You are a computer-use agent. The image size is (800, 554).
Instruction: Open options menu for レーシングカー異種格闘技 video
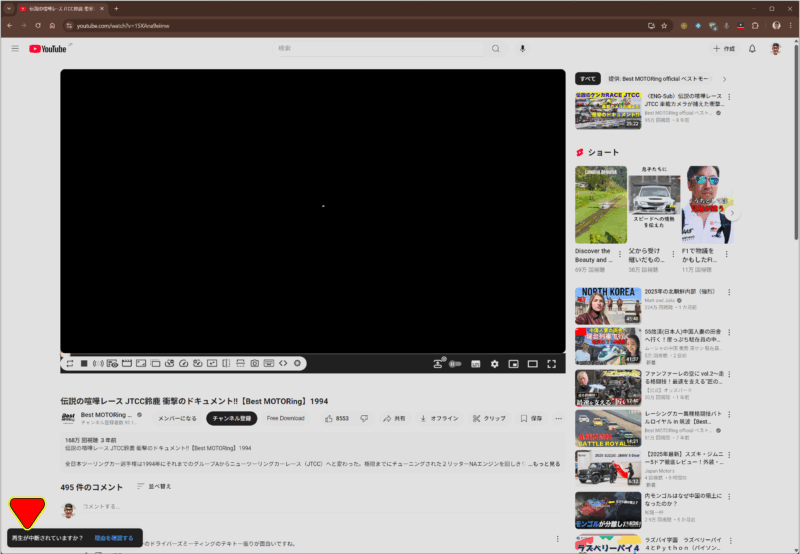click(x=729, y=414)
